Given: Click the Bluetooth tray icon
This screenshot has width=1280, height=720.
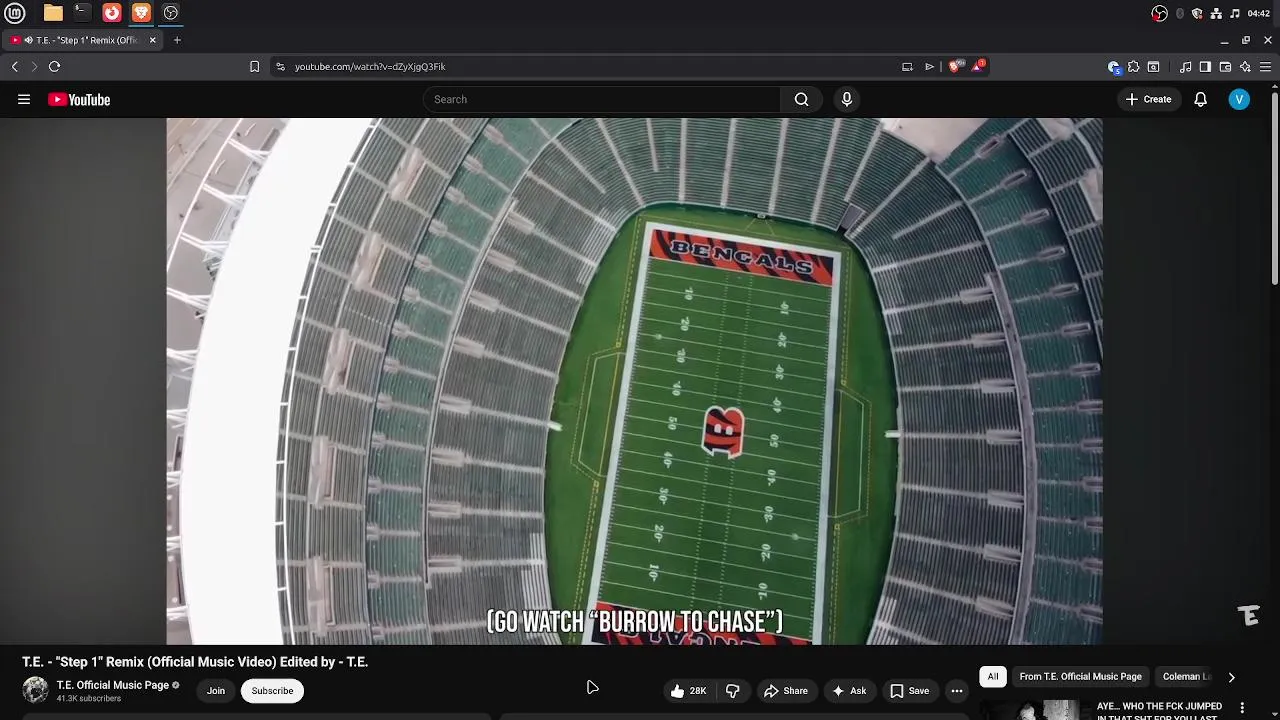Looking at the screenshot, I should [1180, 13].
